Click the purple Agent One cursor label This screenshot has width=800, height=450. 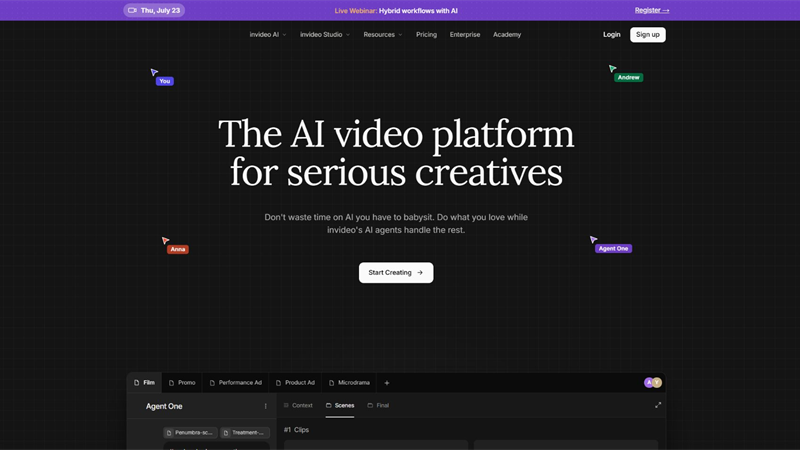pos(613,248)
